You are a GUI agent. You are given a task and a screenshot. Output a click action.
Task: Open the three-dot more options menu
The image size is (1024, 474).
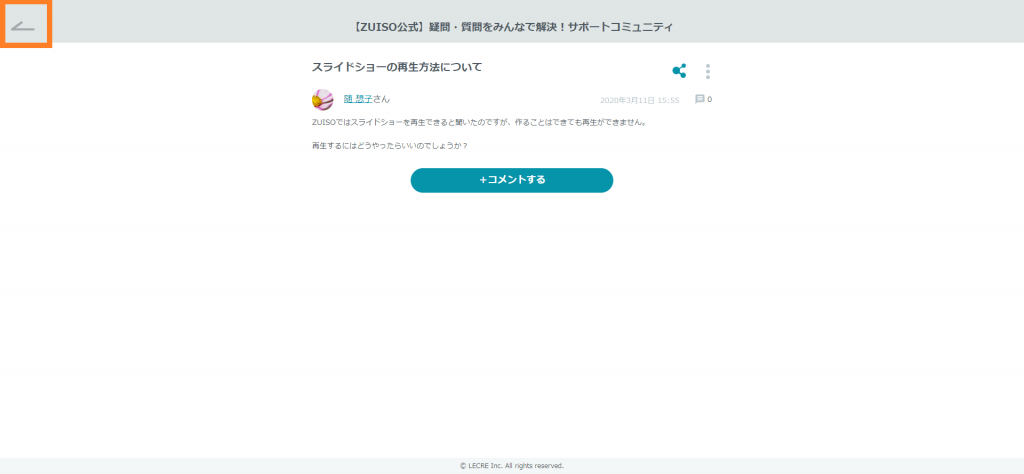(708, 71)
